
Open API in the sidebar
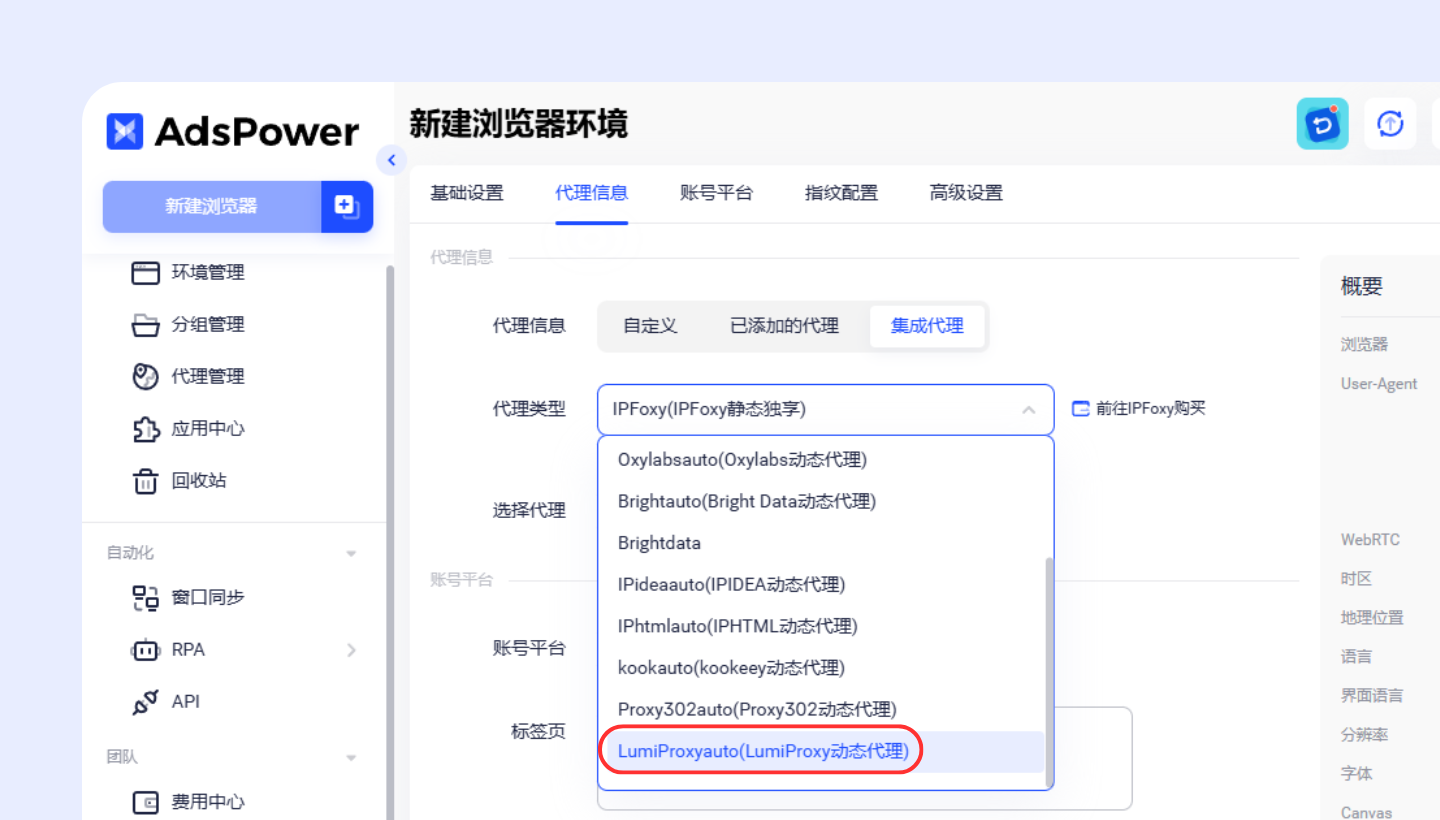coord(186,702)
